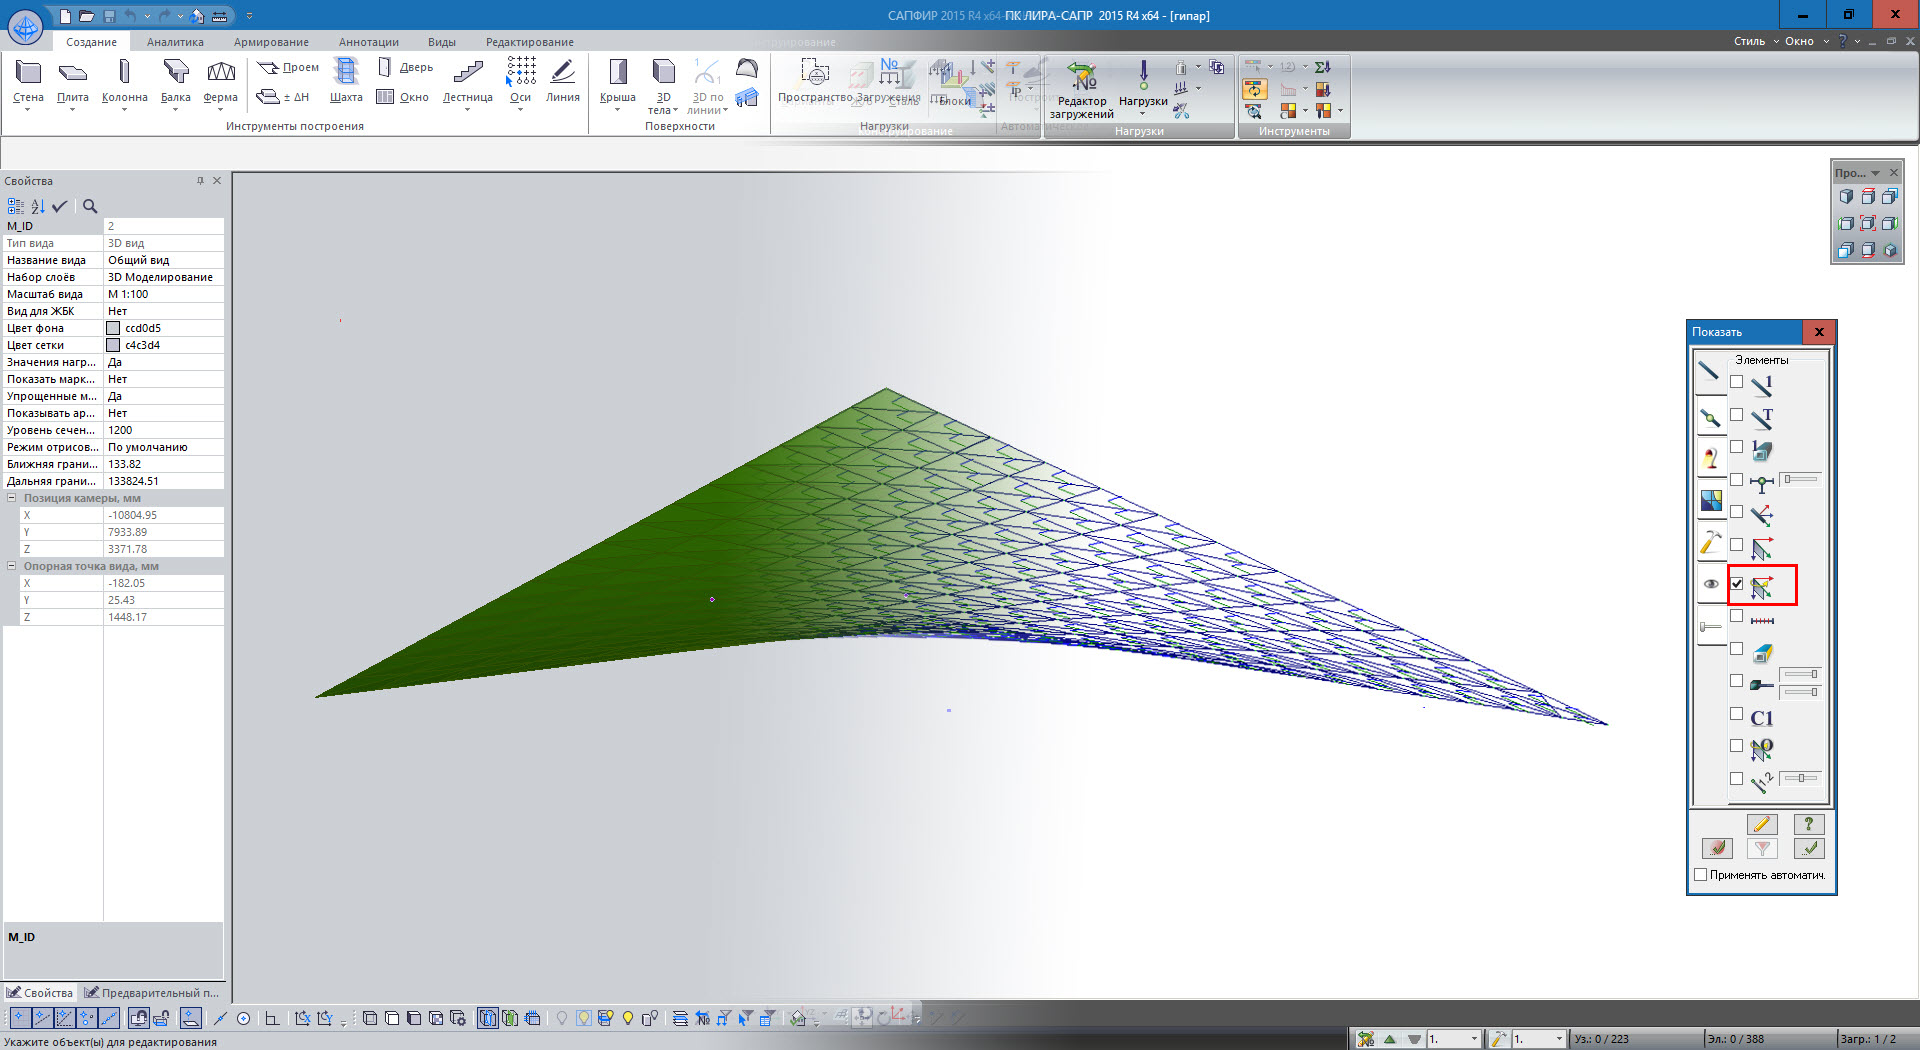1920x1050 pixels.
Task: Switch to the Аналитика ribbon tab
Action: (x=175, y=42)
